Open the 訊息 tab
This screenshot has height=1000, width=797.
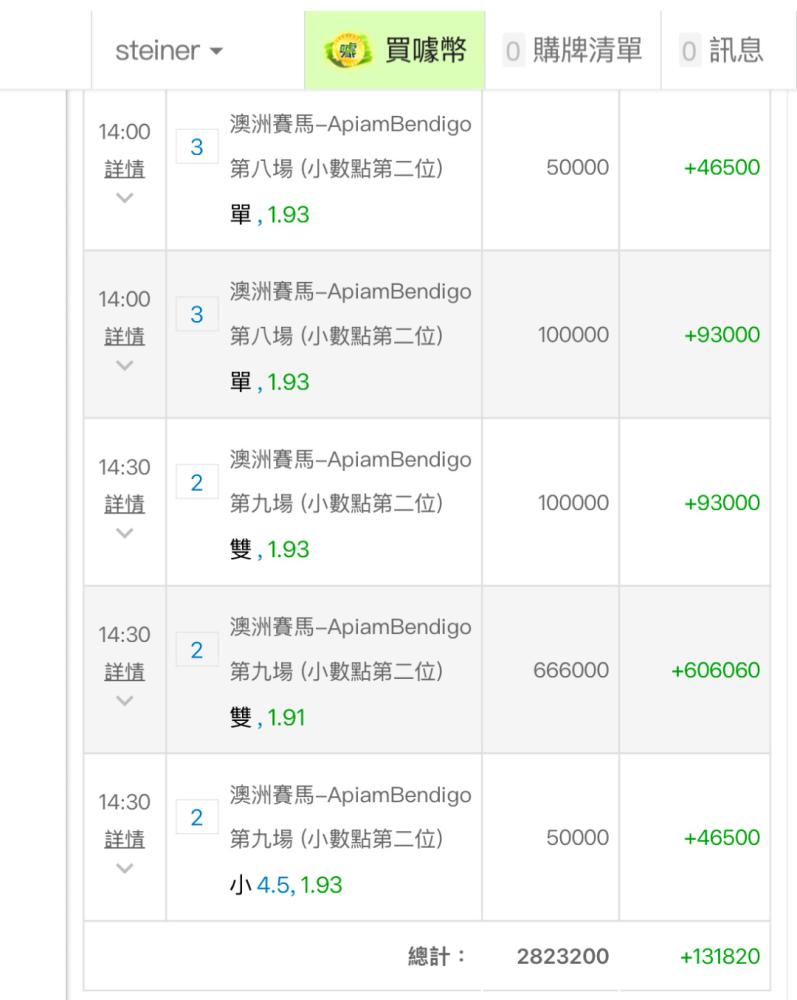(722, 52)
